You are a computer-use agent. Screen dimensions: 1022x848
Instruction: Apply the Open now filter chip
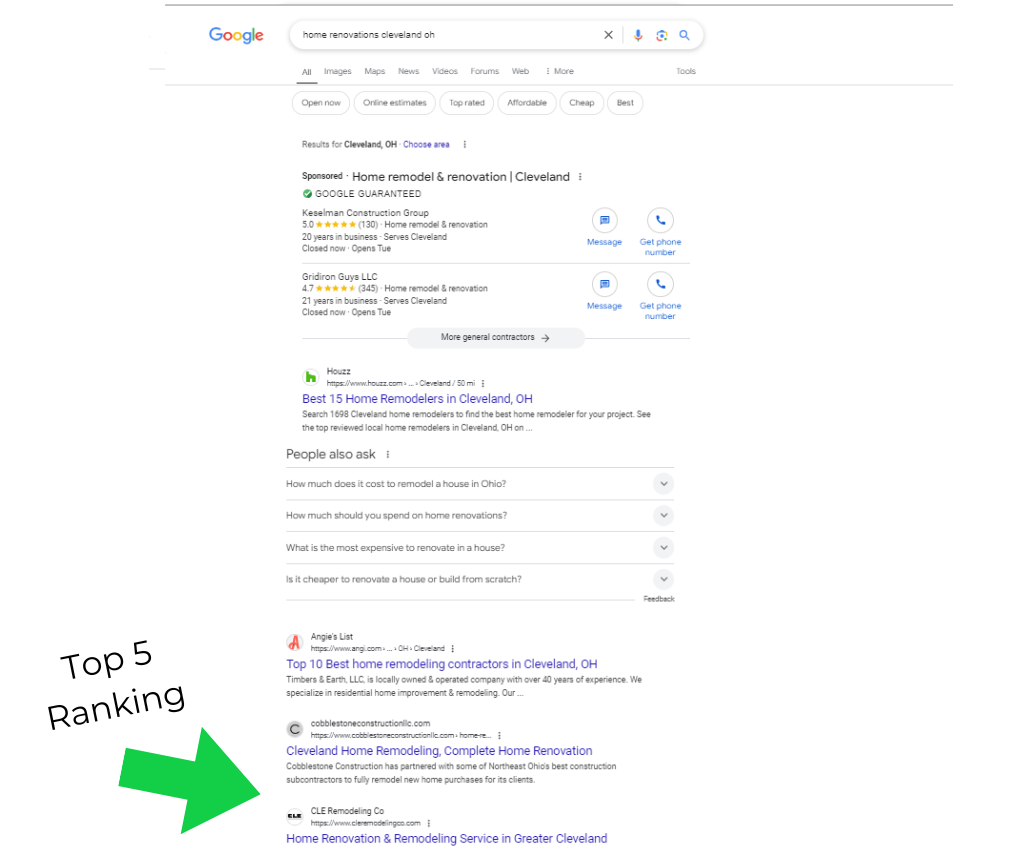coord(321,103)
